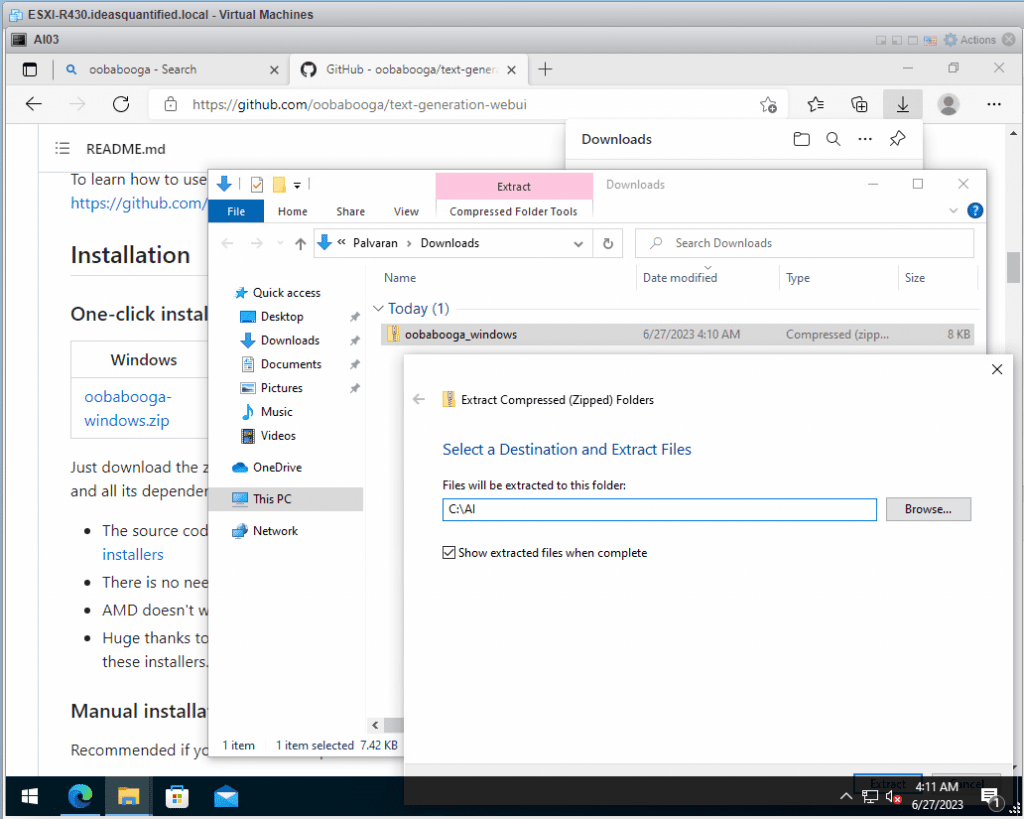Image resolution: width=1024 pixels, height=819 pixels.
Task: Open Edge Settings and more menu
Action: [994, 104]
